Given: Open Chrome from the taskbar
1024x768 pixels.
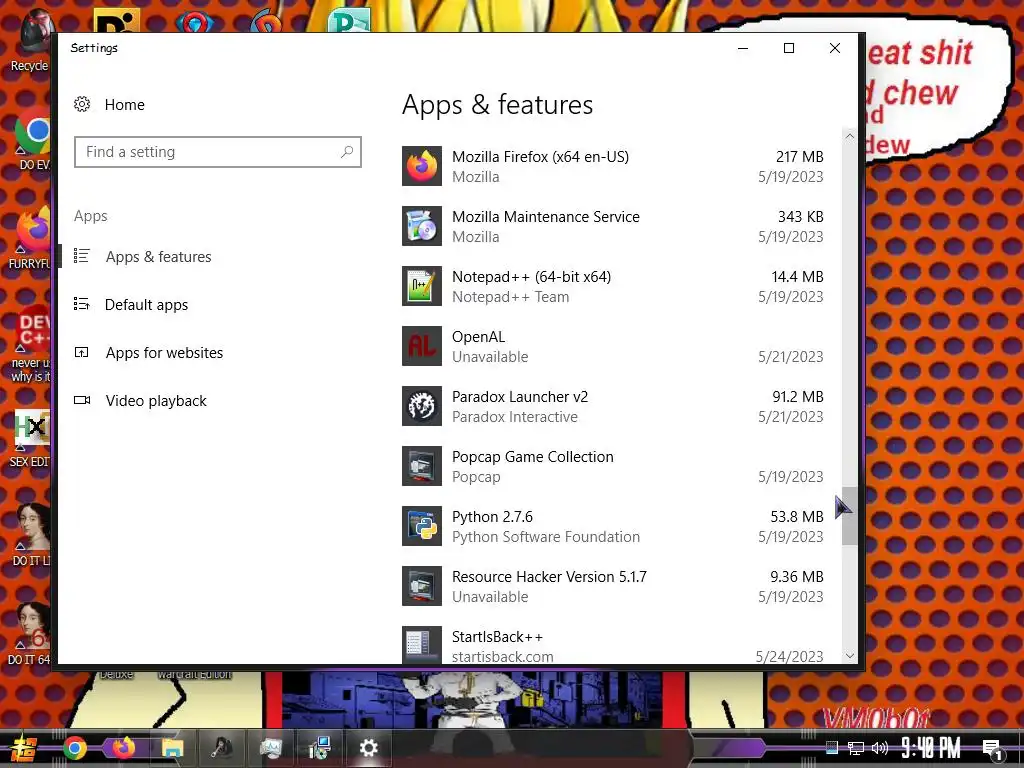Looking at the screenshot, I should 75,748.
